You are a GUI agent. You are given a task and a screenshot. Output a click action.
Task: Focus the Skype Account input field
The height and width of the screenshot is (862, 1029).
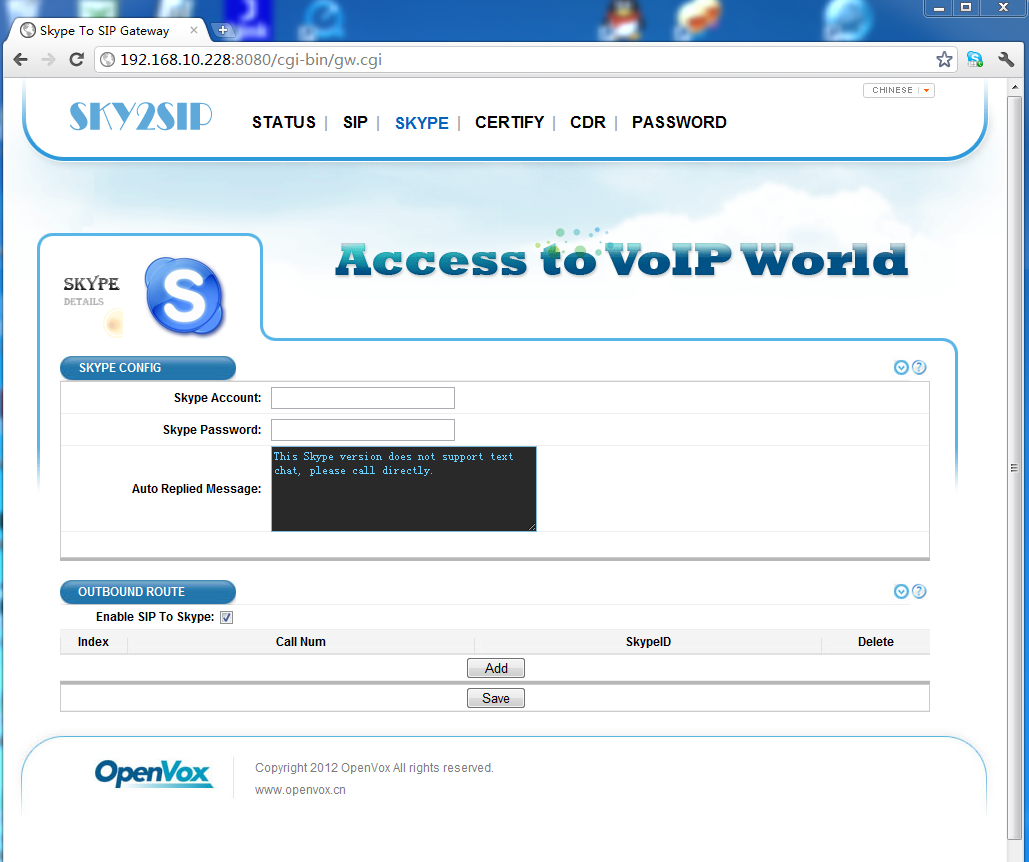362,398
